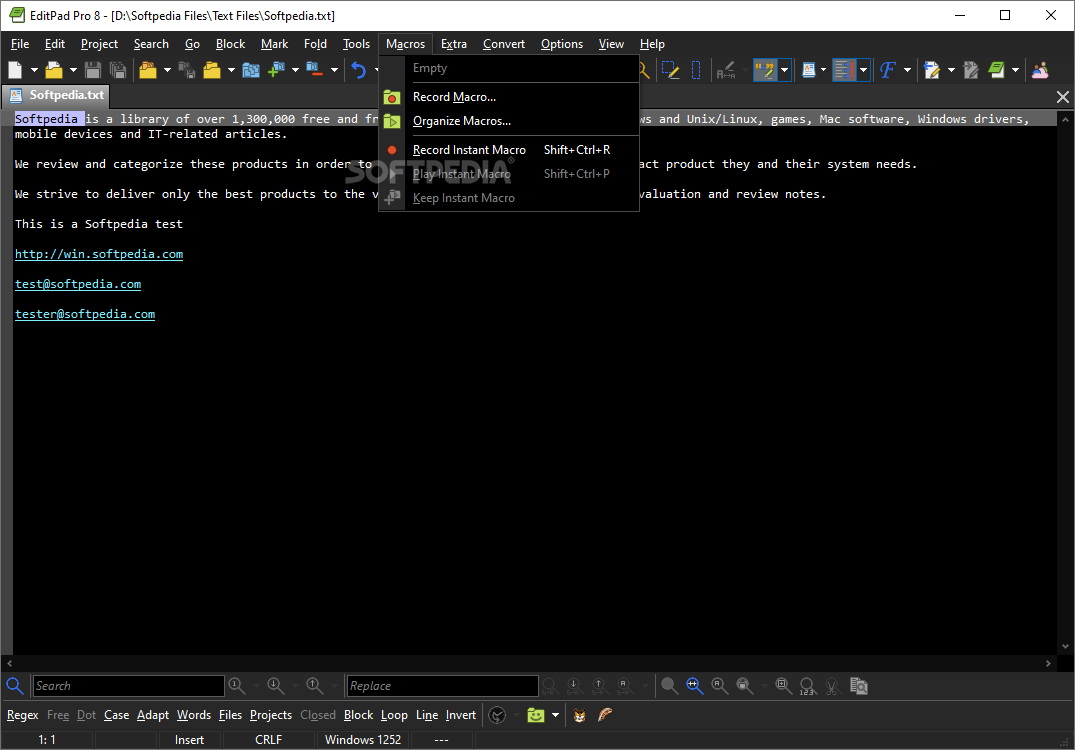
Task: Choose Record Instant Macro menu entry
Action: point(509,149)
